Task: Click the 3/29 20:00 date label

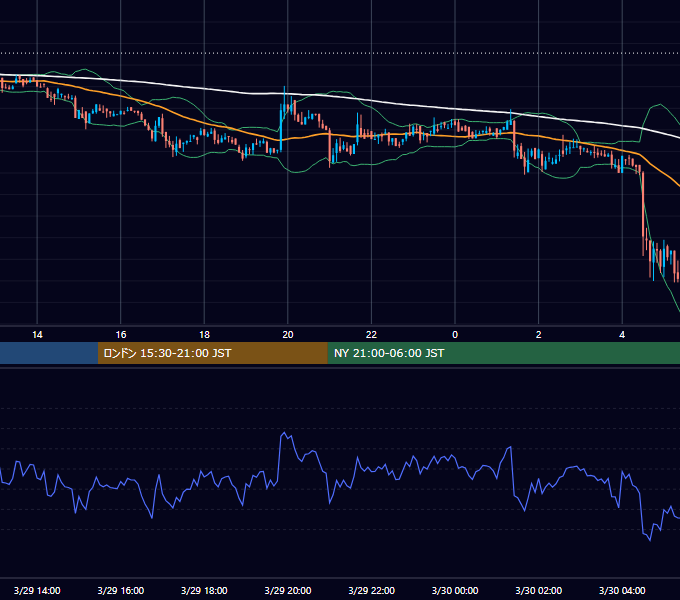Action: 288,590
